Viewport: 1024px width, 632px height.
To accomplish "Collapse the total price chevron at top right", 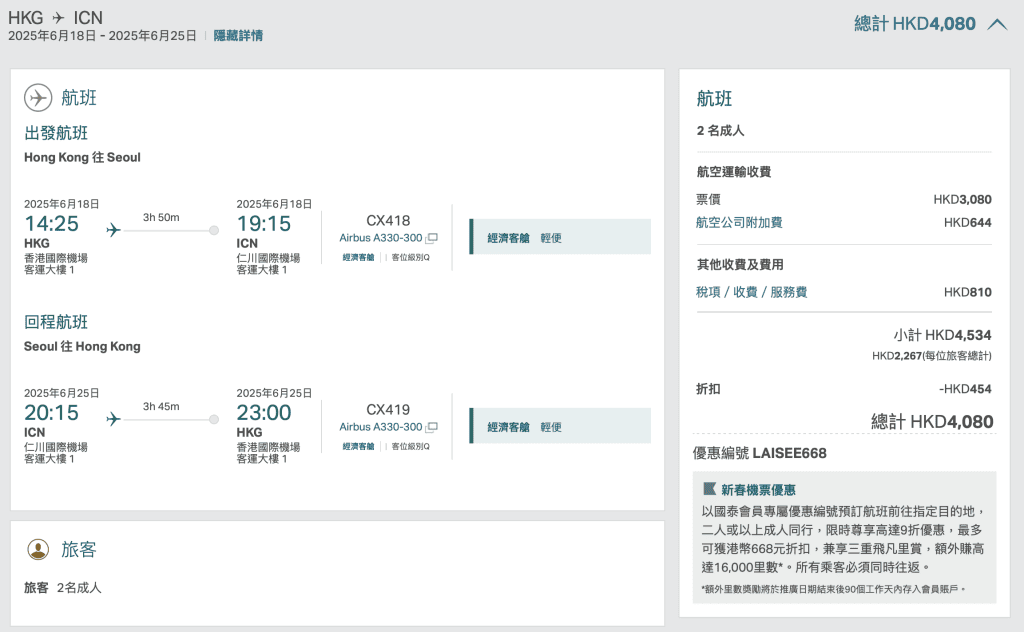I will pos(996,24).
